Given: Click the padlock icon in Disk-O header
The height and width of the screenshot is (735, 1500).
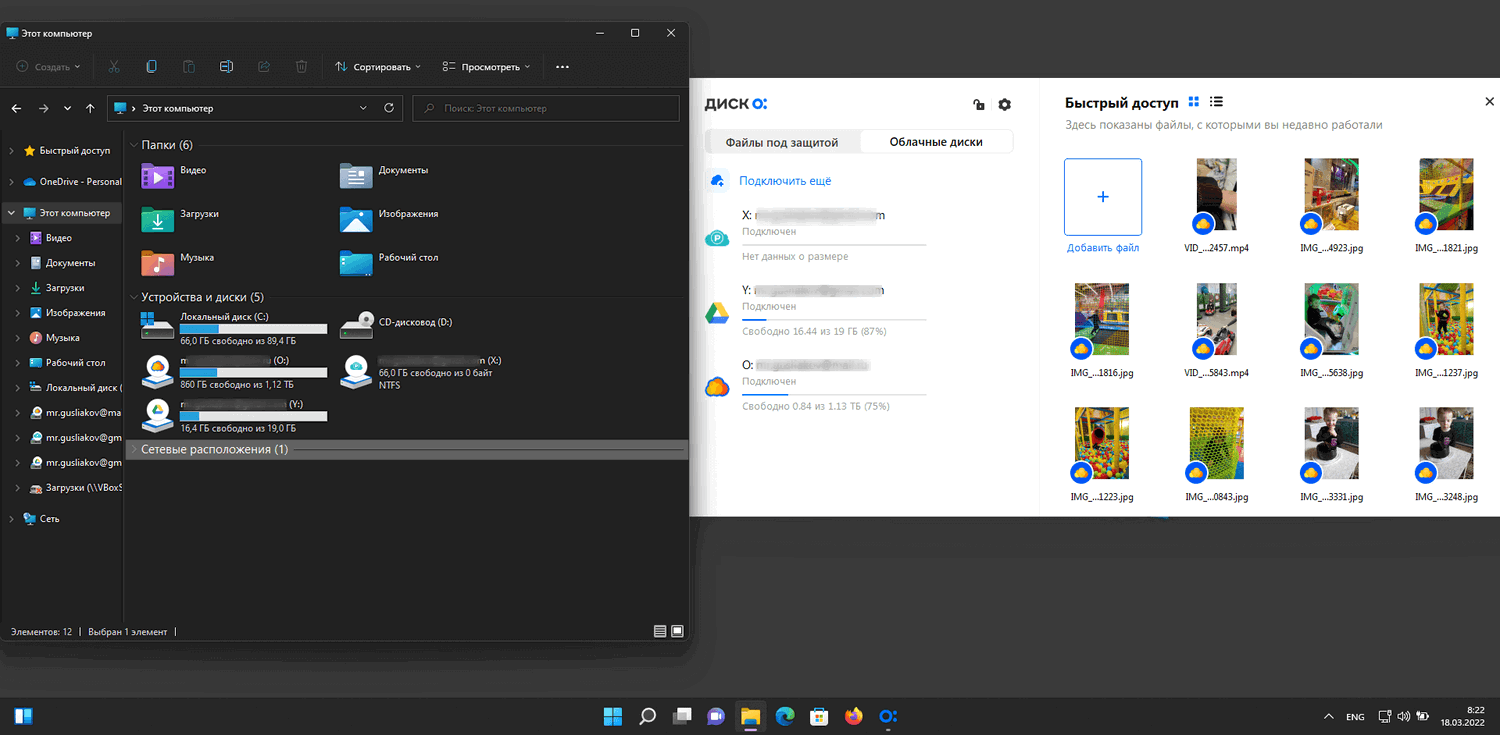Looking at the screenshot, I should coord(979,104).
